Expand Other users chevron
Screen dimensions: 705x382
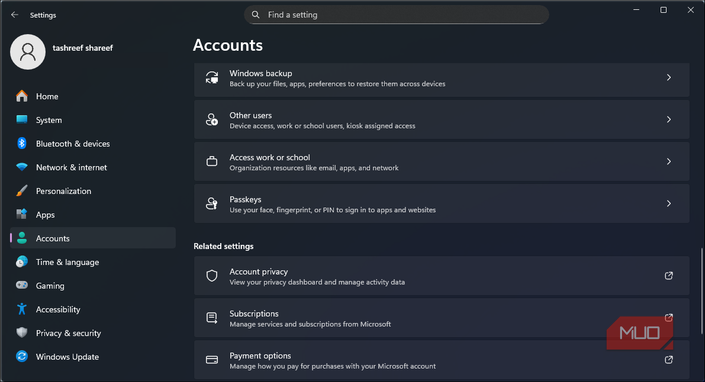pyautogui.click(x=669, y=120)
